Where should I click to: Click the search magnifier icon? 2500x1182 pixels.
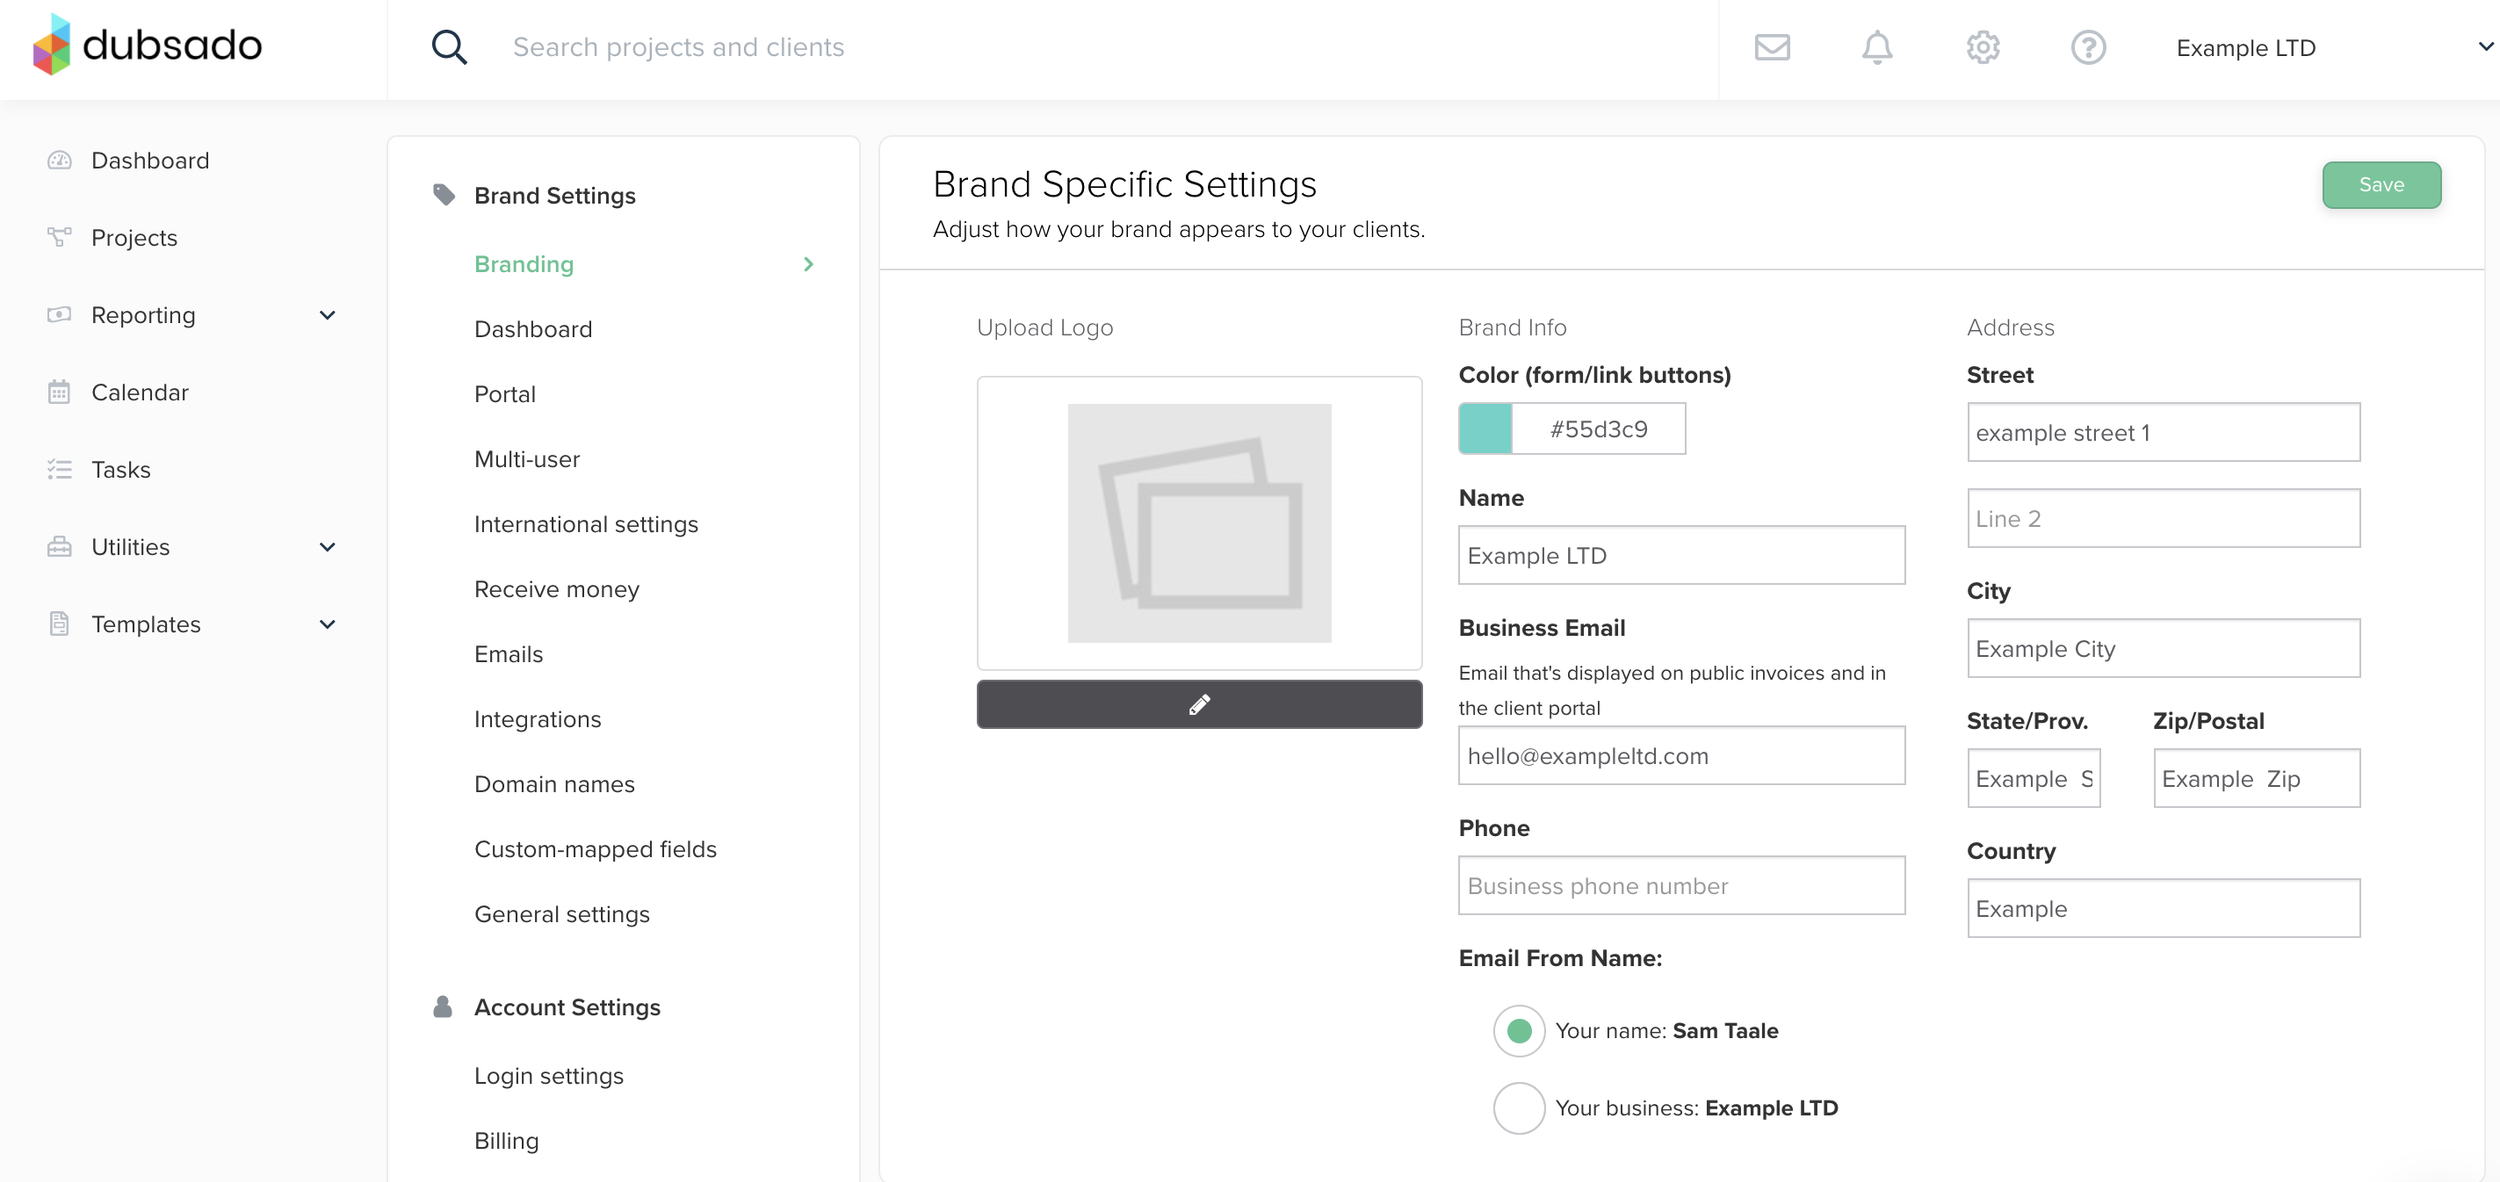coord(449,47)
